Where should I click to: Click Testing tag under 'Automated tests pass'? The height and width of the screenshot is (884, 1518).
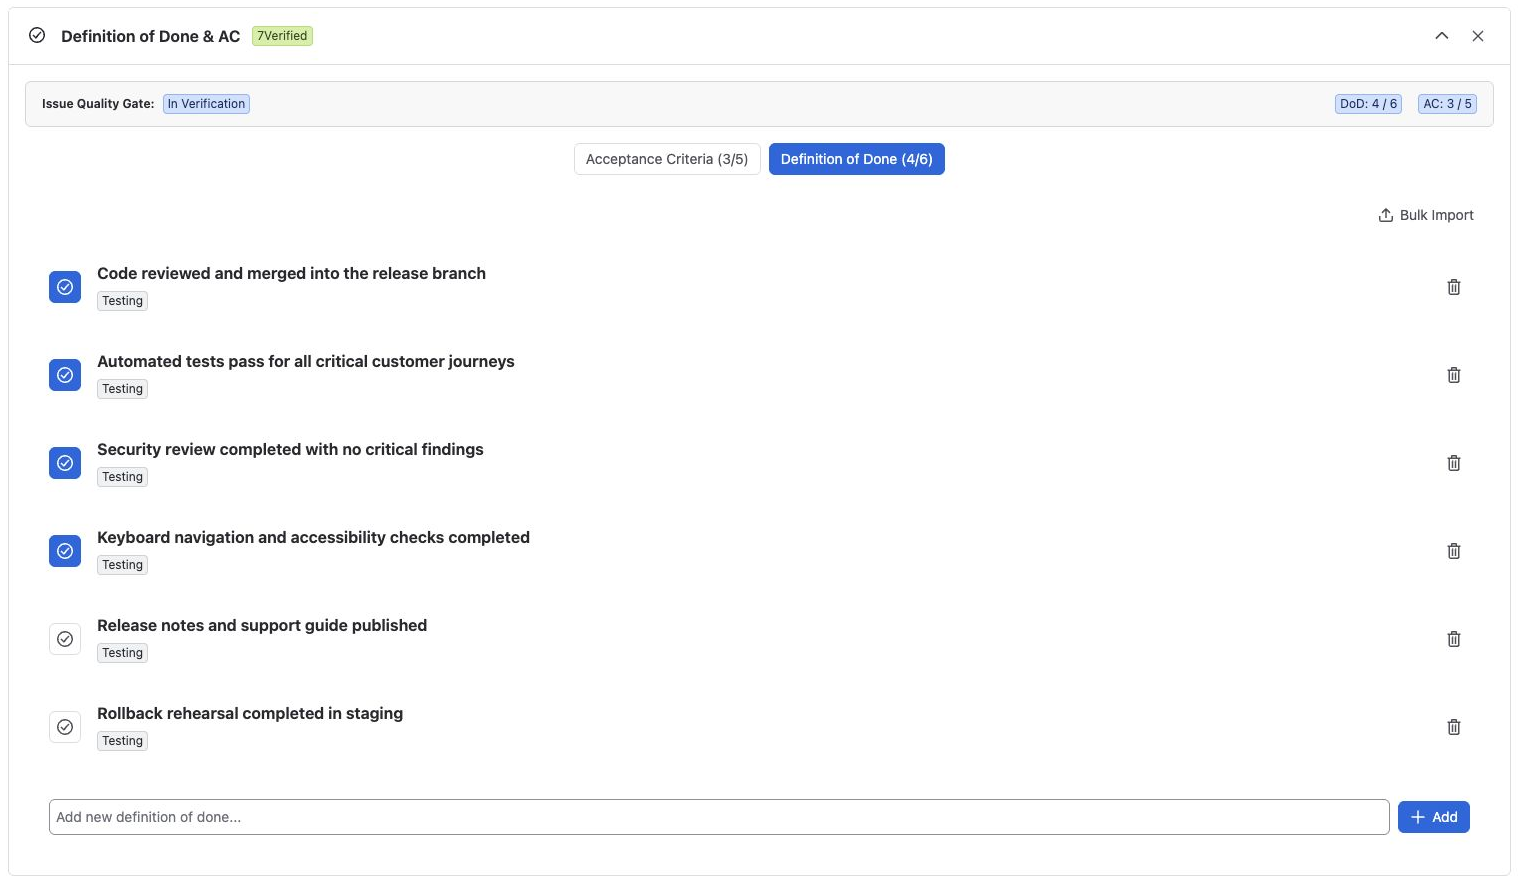click(122, 389)
